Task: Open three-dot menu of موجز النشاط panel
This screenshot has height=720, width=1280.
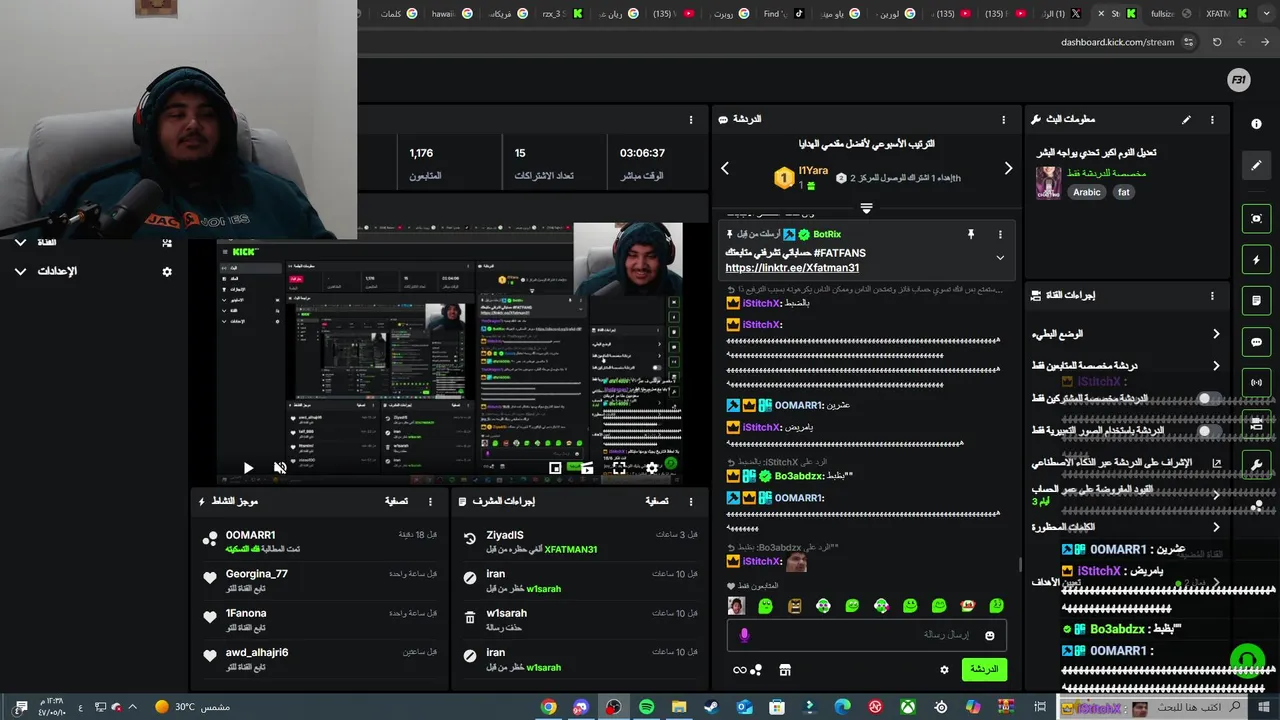Action: pos(431,501)
